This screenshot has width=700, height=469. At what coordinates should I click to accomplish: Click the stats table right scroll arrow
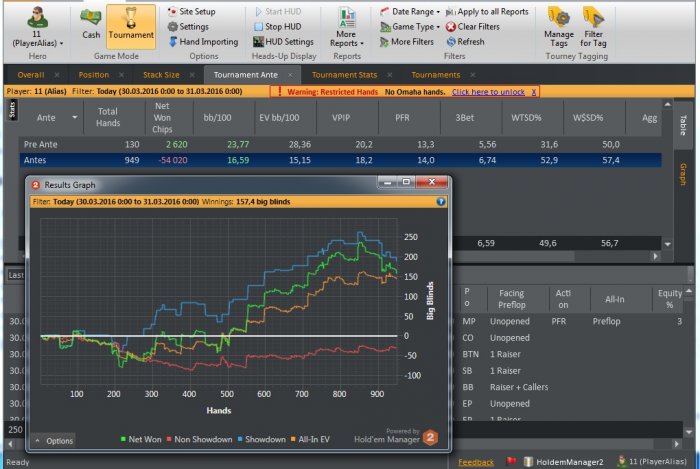click(x=655, y=256)
